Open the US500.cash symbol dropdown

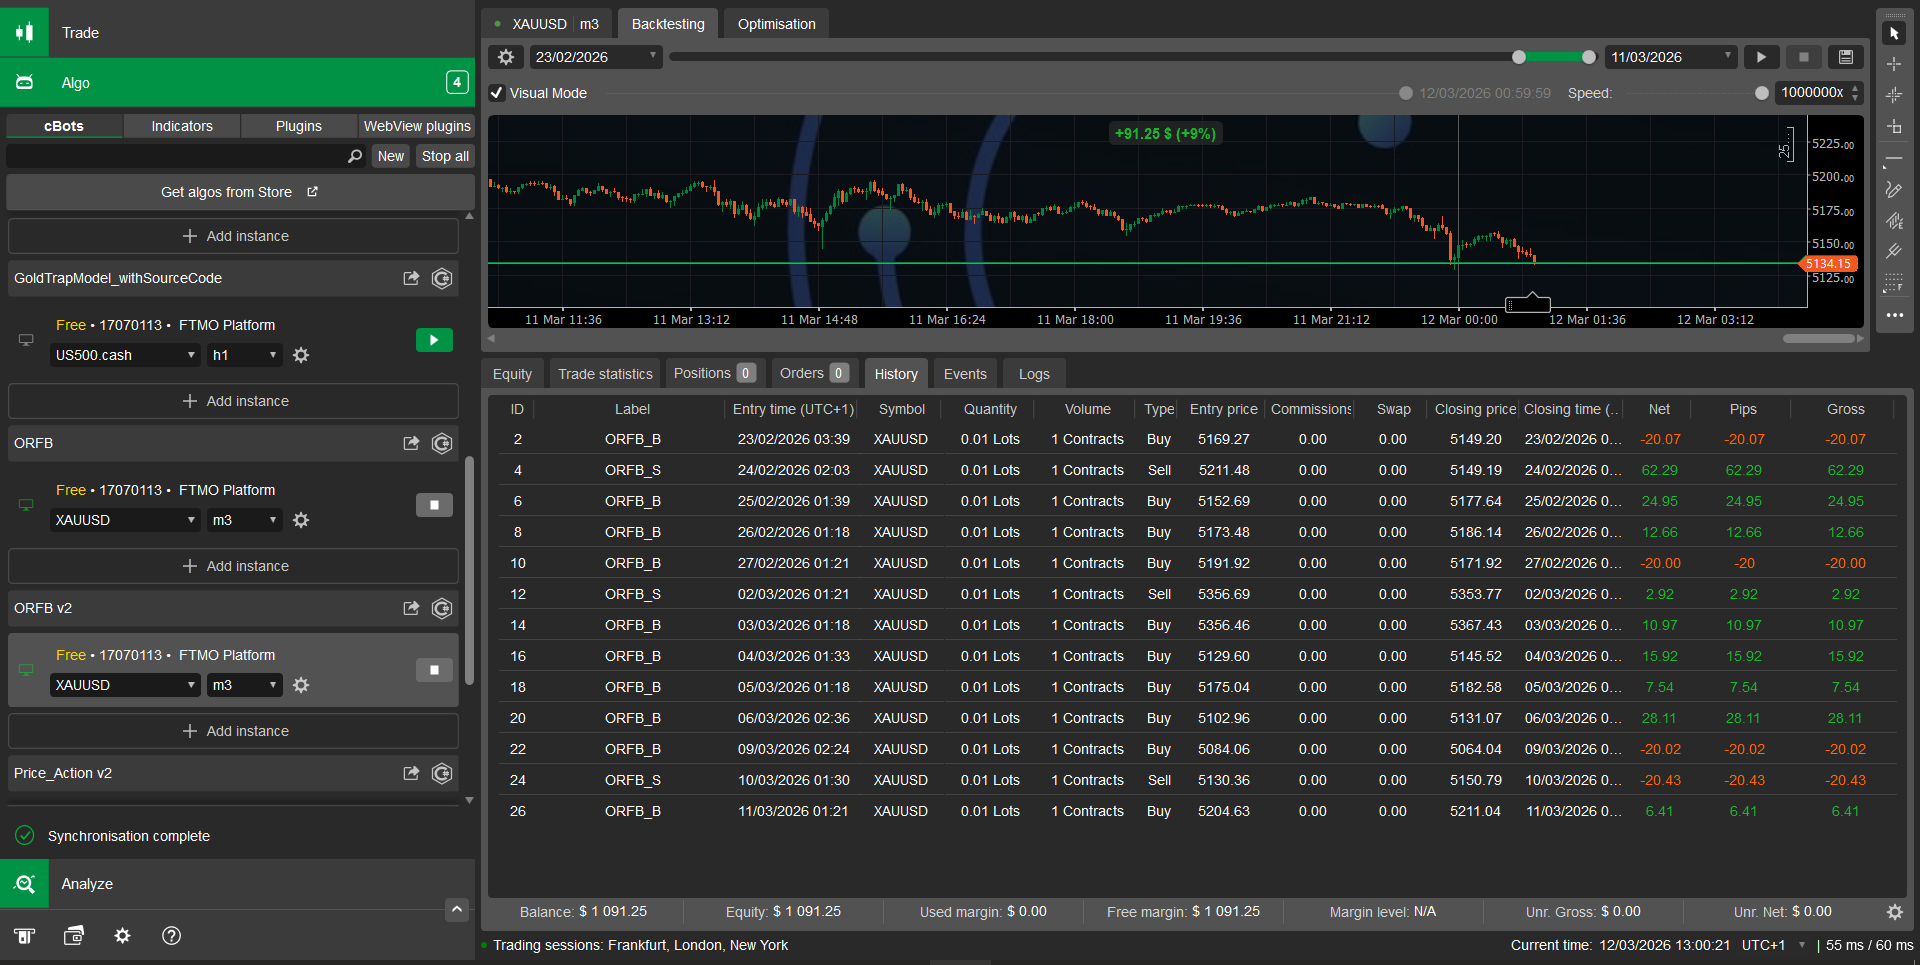tap(125, 355)
